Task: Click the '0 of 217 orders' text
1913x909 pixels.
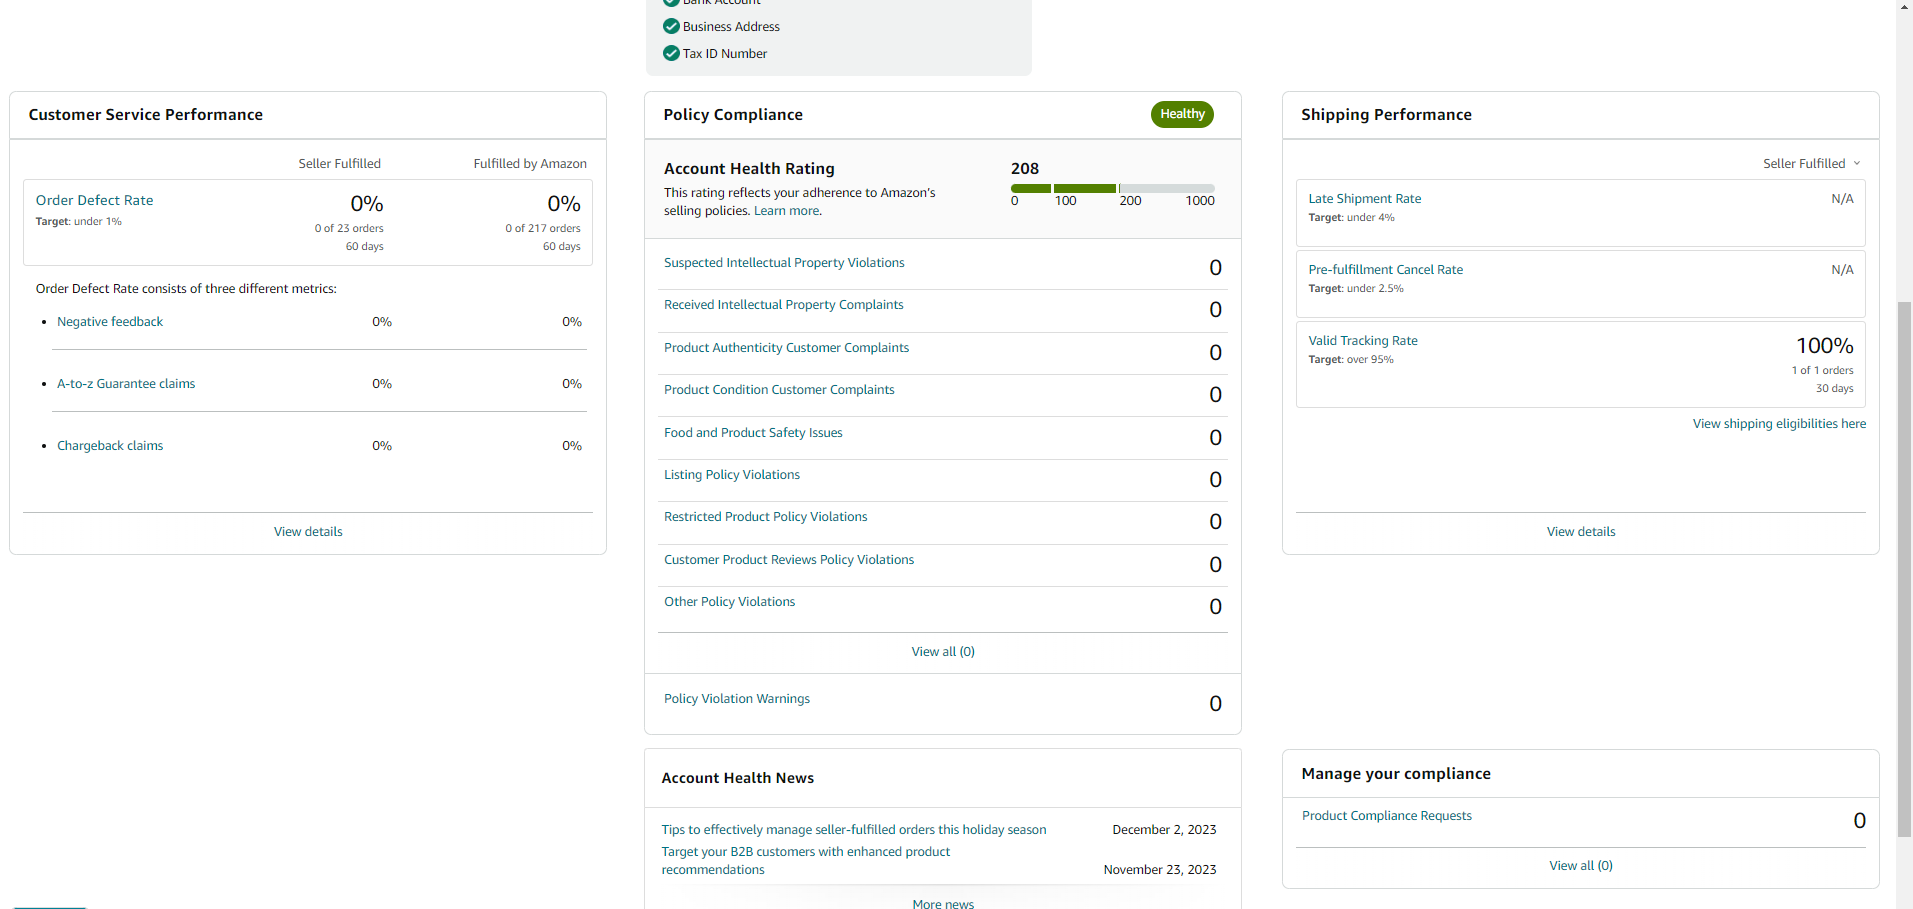Action: click(543, 228)
